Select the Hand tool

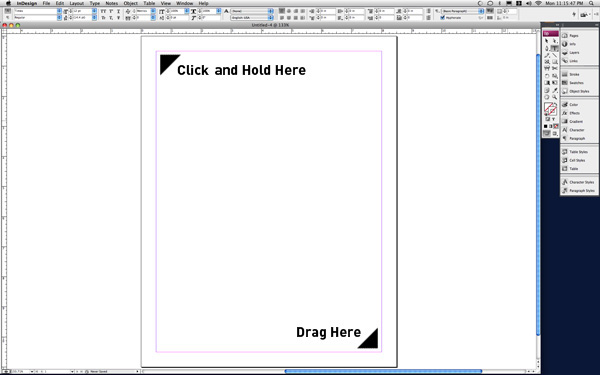tap(547, 97)
